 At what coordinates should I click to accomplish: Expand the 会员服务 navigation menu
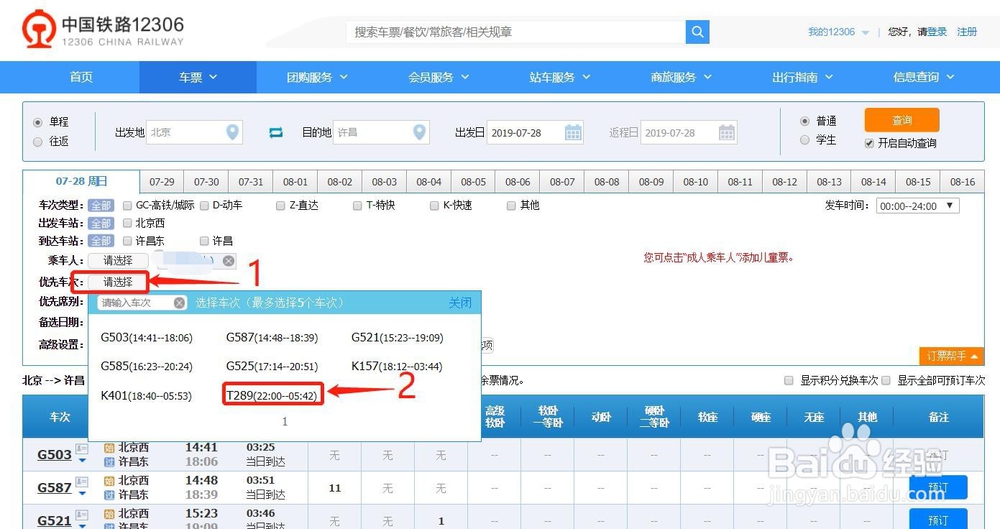pos(439,77)
